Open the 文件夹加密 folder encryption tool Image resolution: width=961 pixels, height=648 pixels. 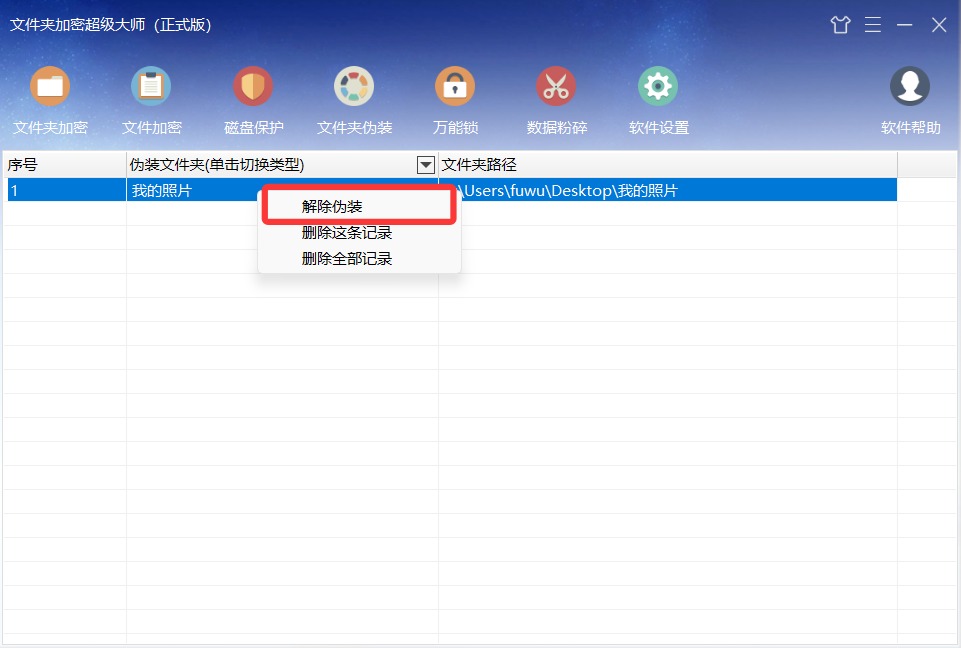click(50, 100)
